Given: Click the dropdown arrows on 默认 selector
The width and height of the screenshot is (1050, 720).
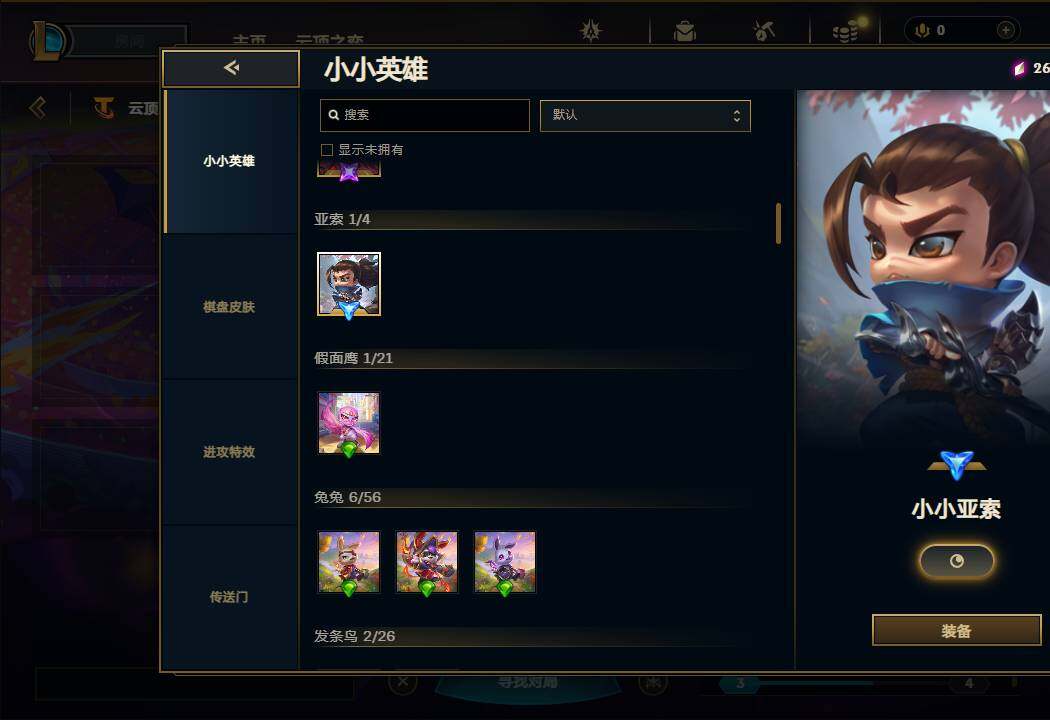Looking at the screenshot, I should click(737, 115).
